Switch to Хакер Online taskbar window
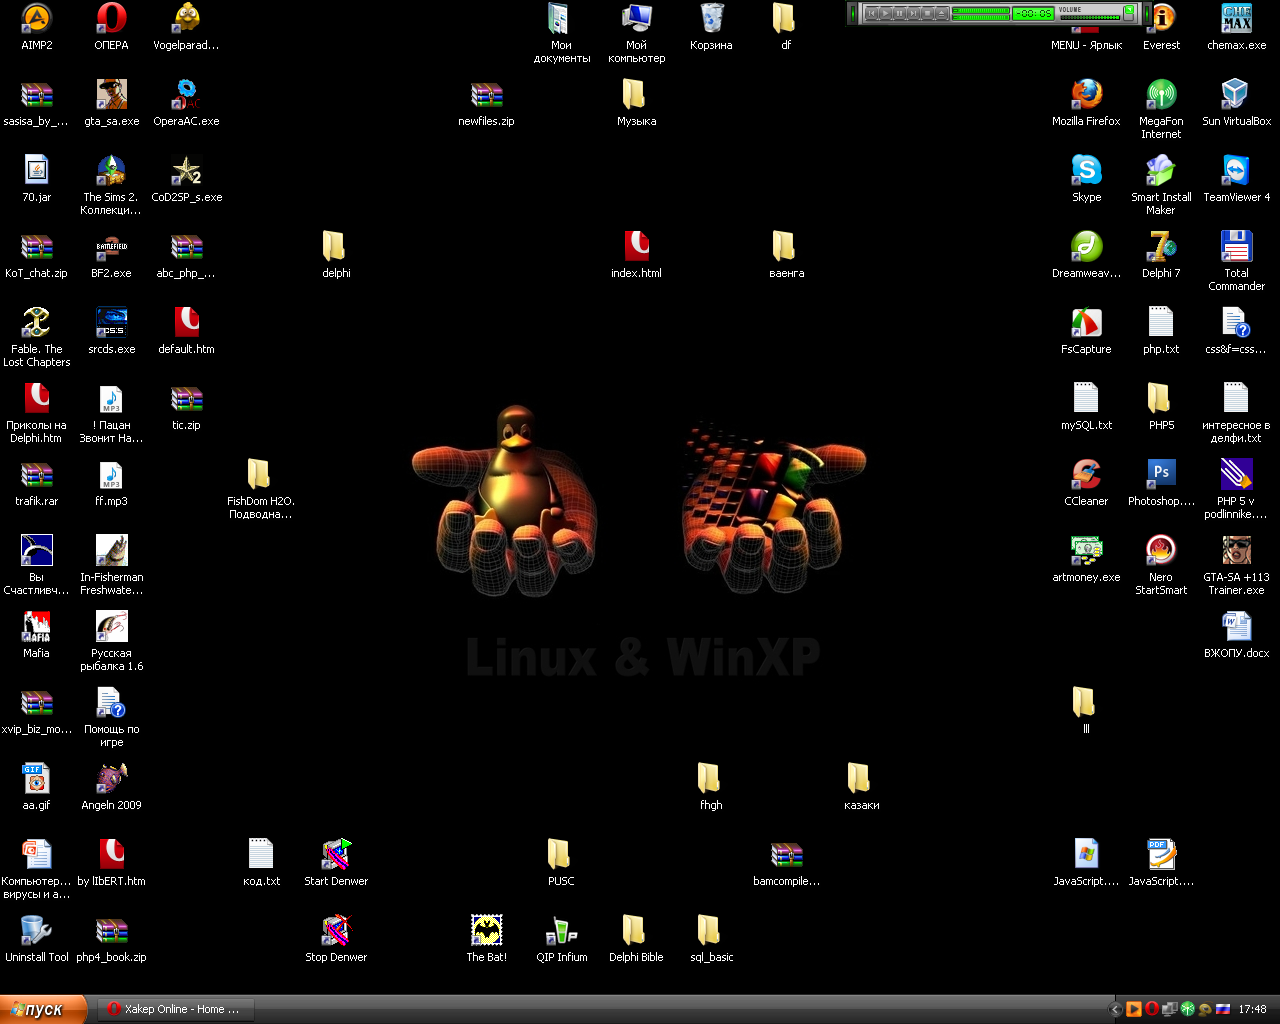The width and height of the screenshot is (1280, 1024). (x=174, y=1009)
